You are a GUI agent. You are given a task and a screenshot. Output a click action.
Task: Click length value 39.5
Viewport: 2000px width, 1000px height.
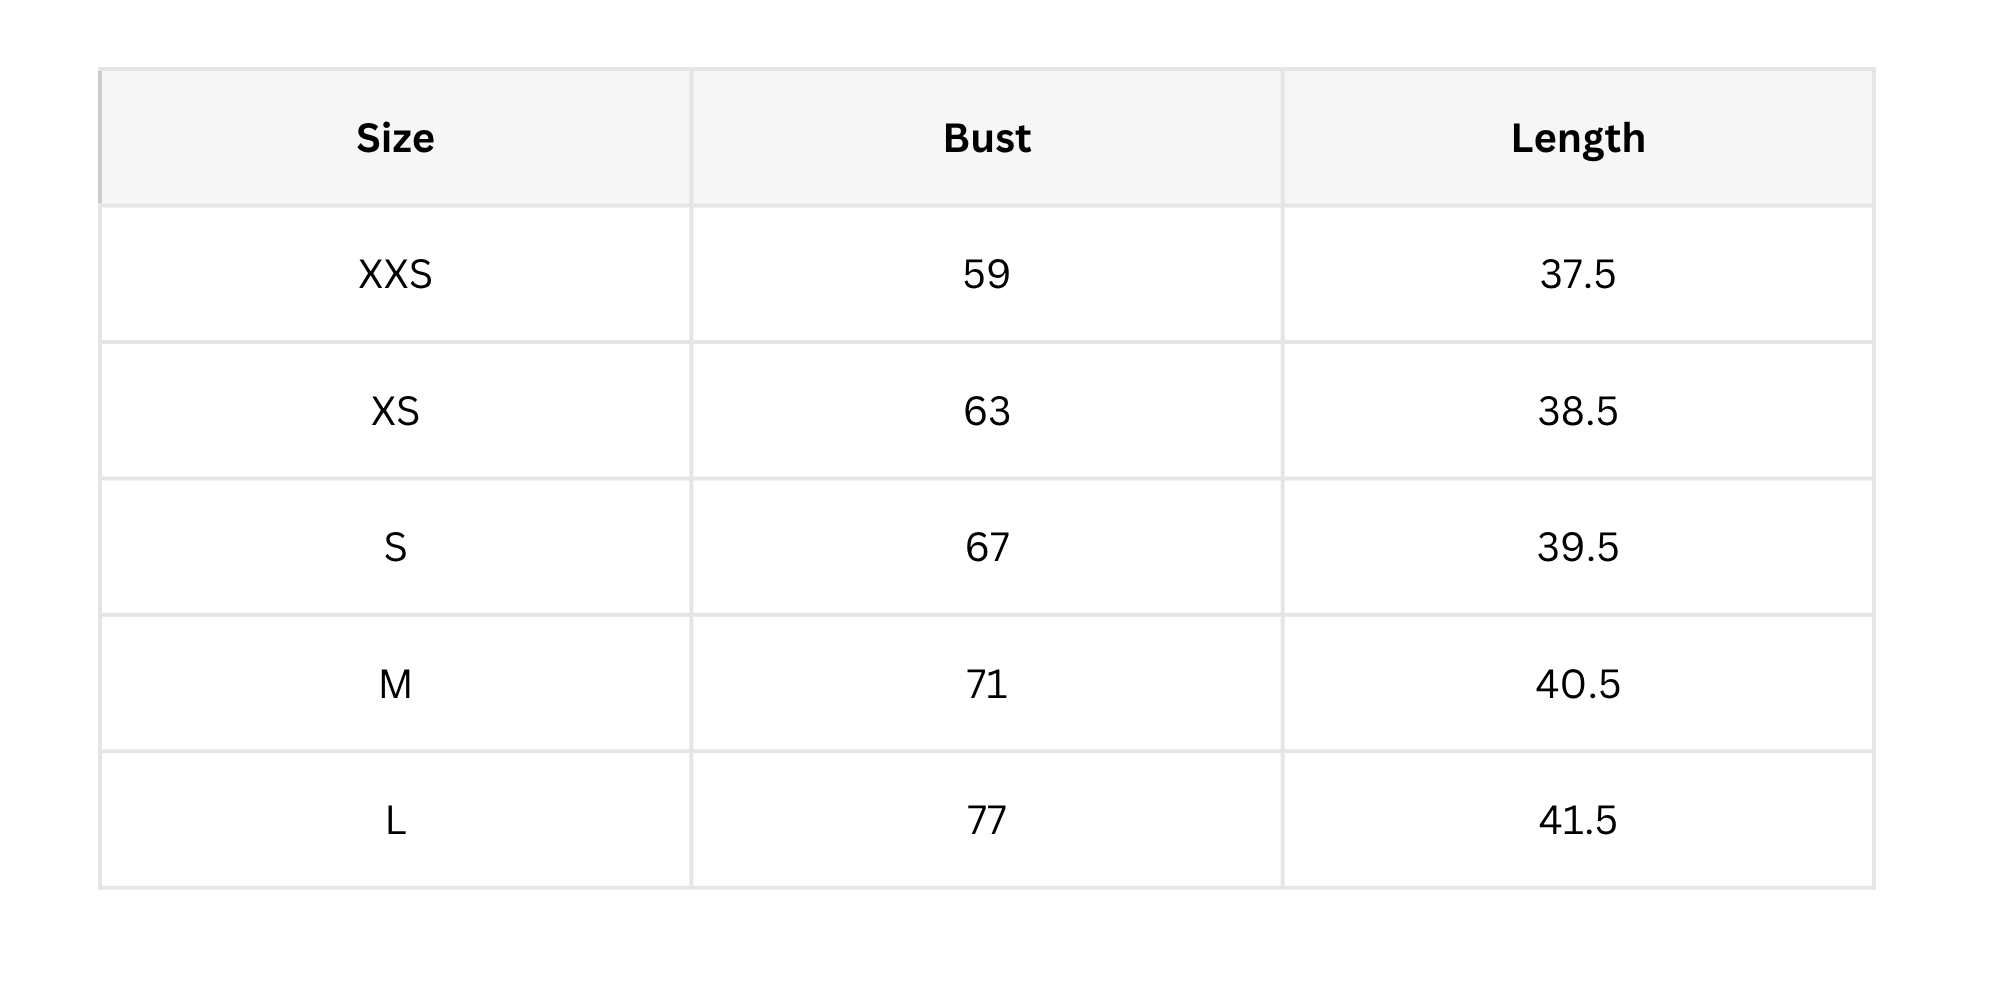1578,547
